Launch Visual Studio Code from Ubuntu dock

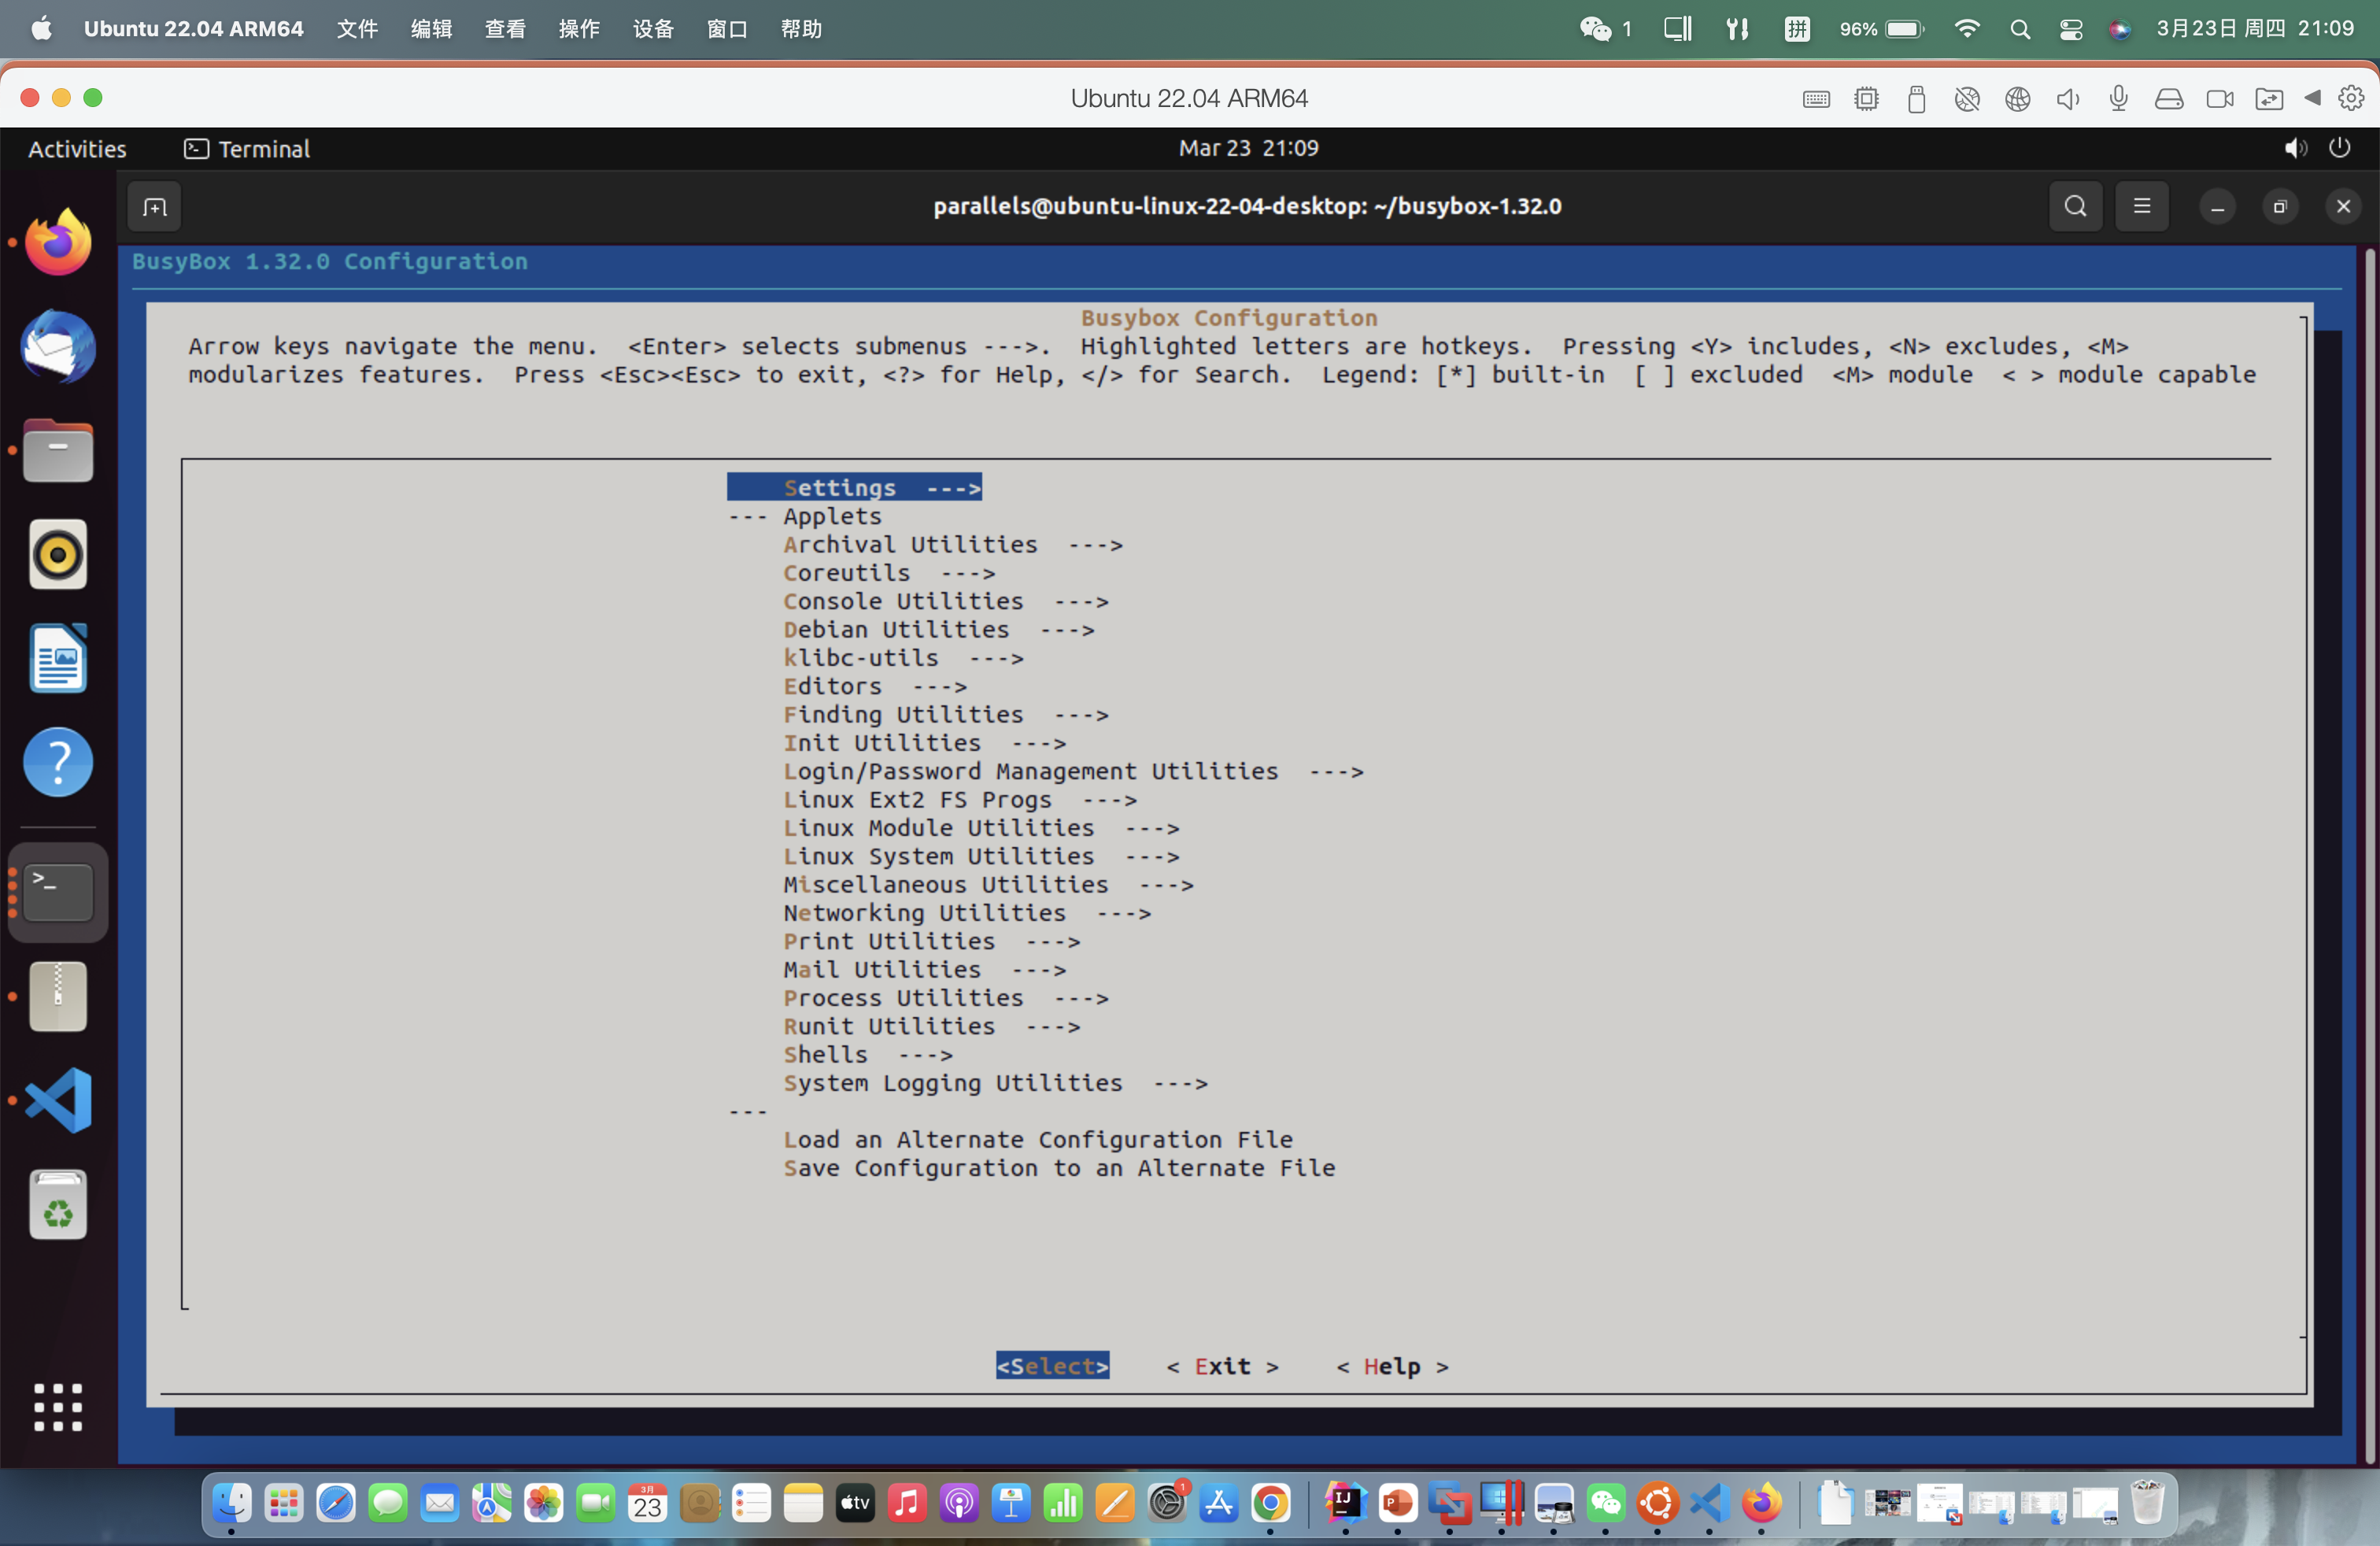(58, 1100)
